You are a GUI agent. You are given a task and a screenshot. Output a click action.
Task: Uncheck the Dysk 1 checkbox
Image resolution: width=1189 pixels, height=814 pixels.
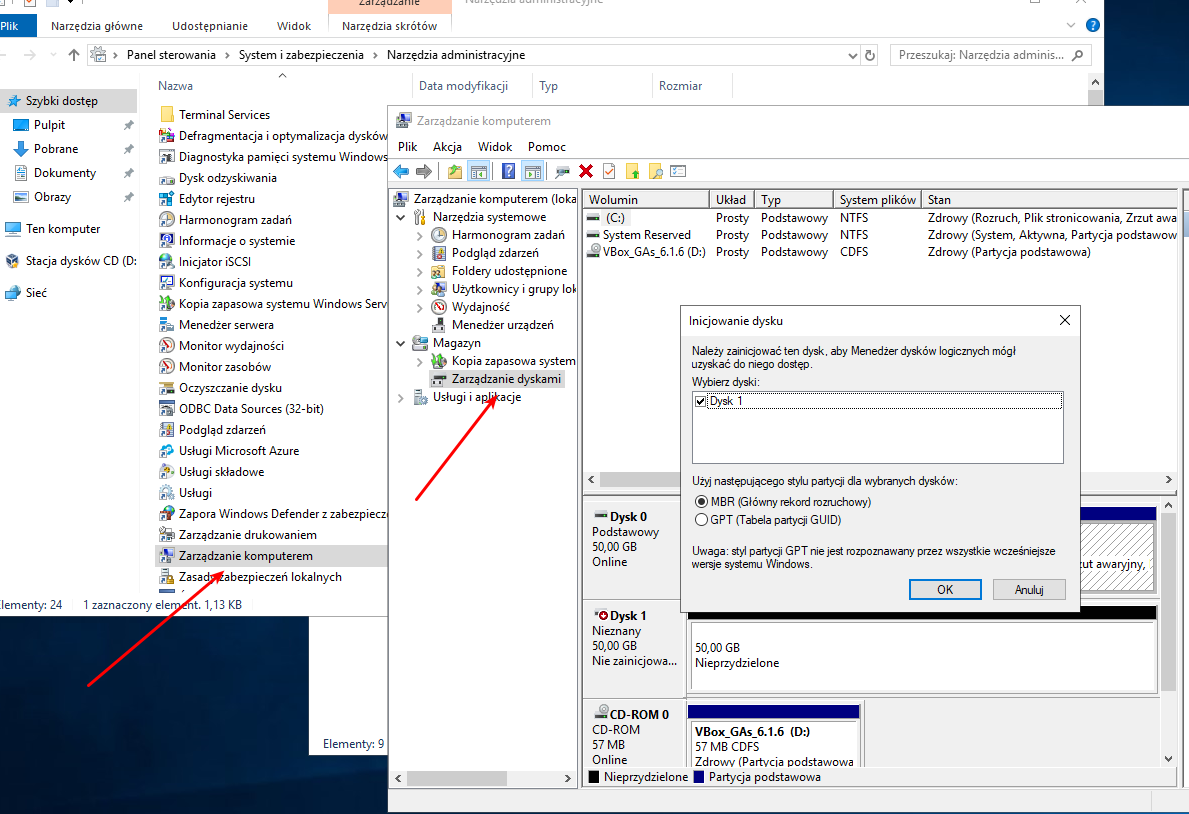[700, 401]
